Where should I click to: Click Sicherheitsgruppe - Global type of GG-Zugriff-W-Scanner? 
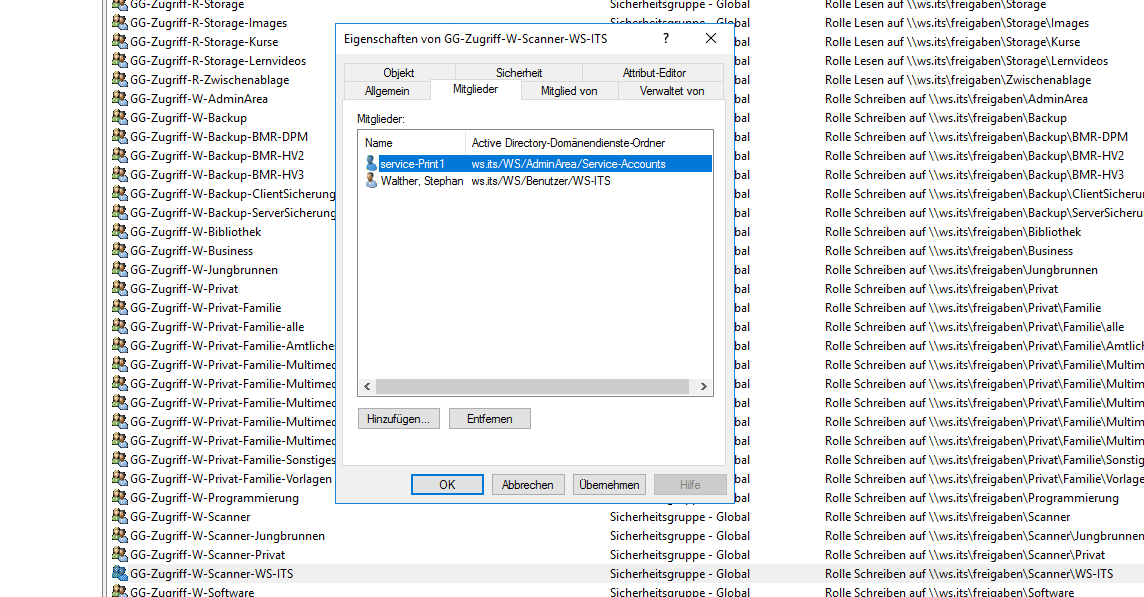(x=680, y=516)
